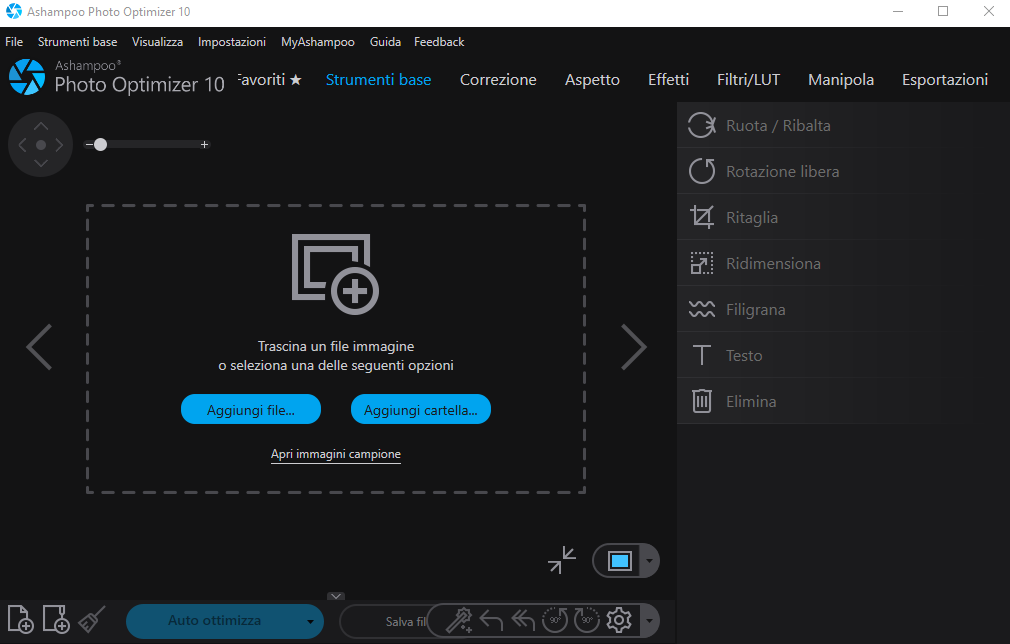Switch to the Favoriti tab

pyautogui.click(x=269, y=80)
